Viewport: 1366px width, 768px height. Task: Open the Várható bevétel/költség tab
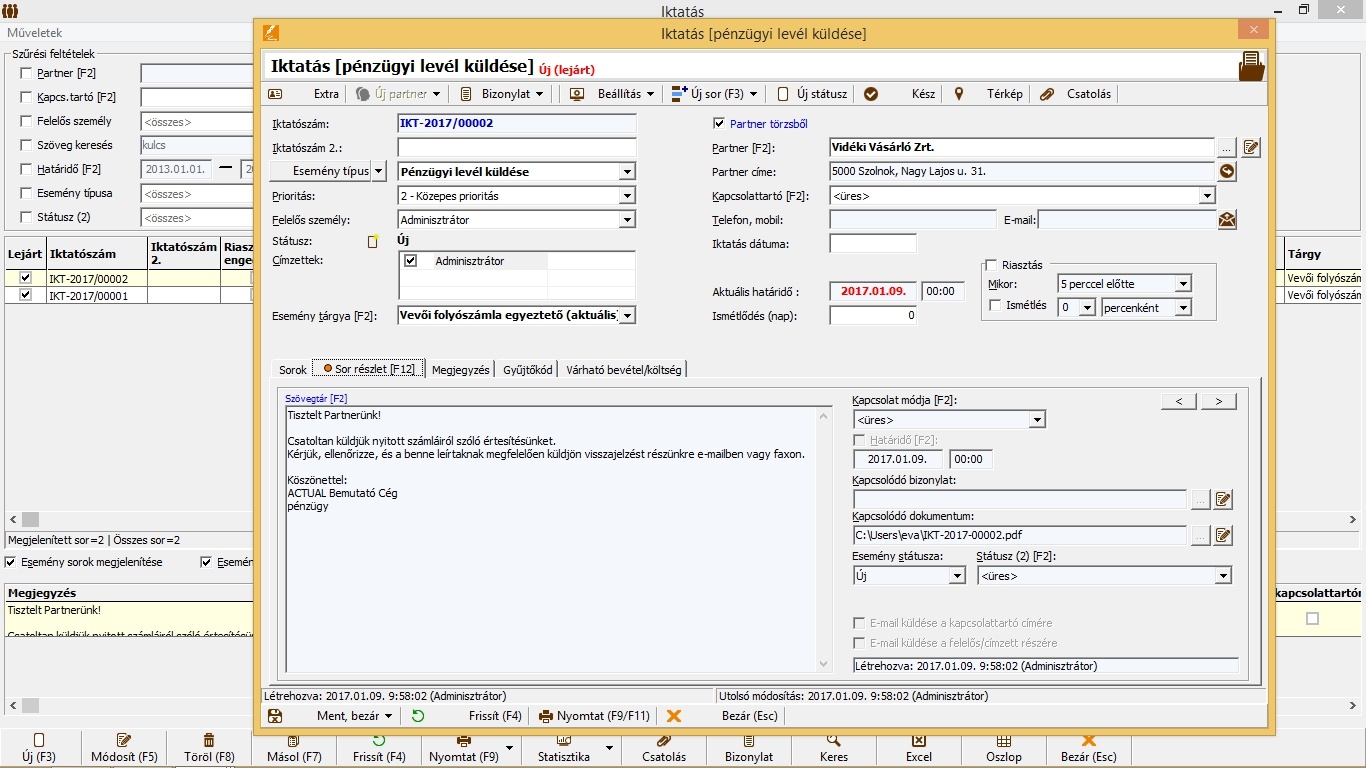pyautogui.click(x=623, y=370)
